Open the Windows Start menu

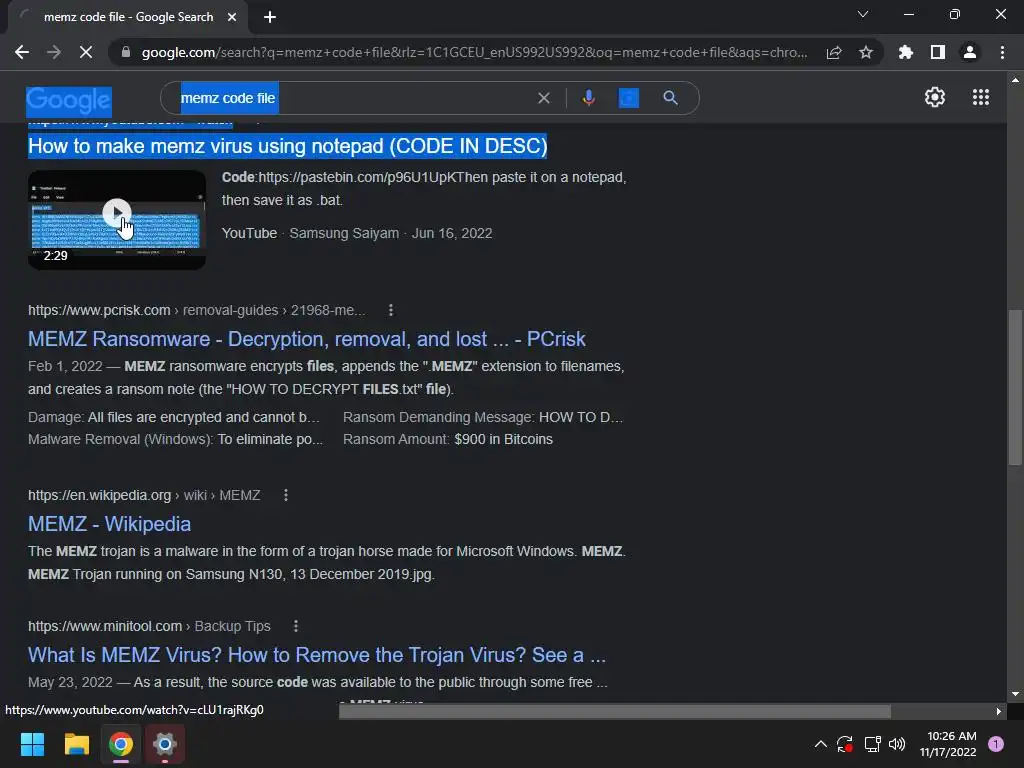32,744
